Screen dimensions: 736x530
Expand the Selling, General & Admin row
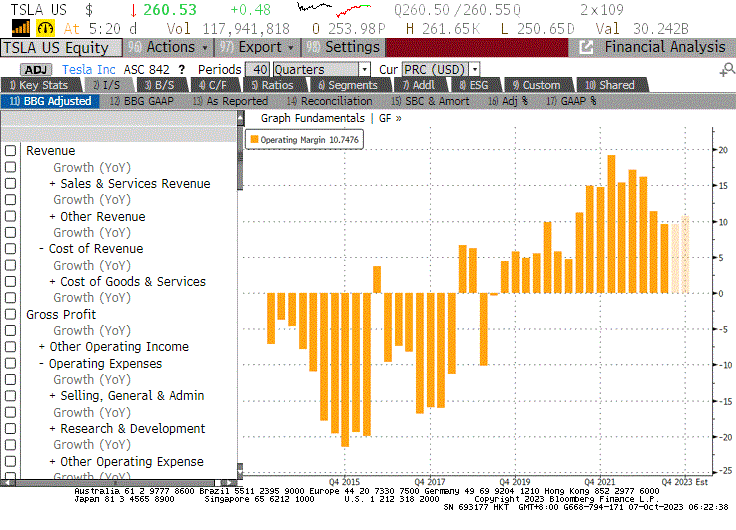tap(53, 396)
